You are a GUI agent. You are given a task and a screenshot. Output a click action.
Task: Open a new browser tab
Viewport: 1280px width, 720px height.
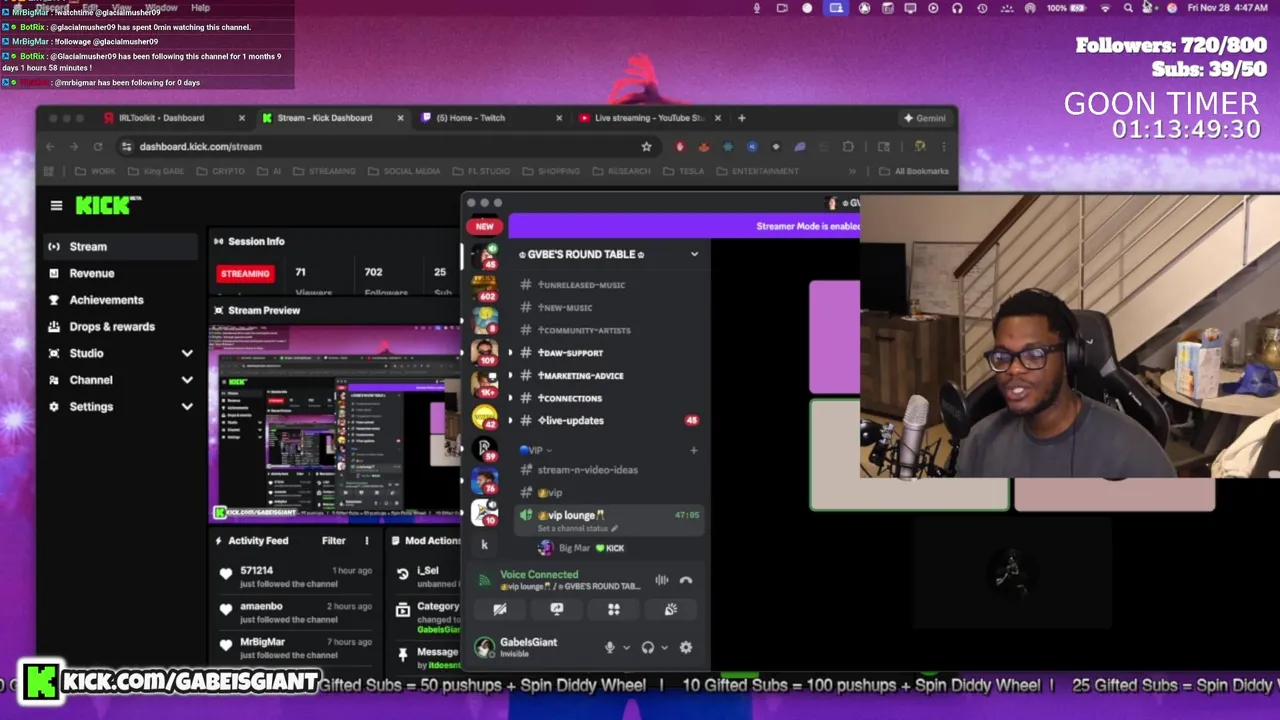point(741,118)
